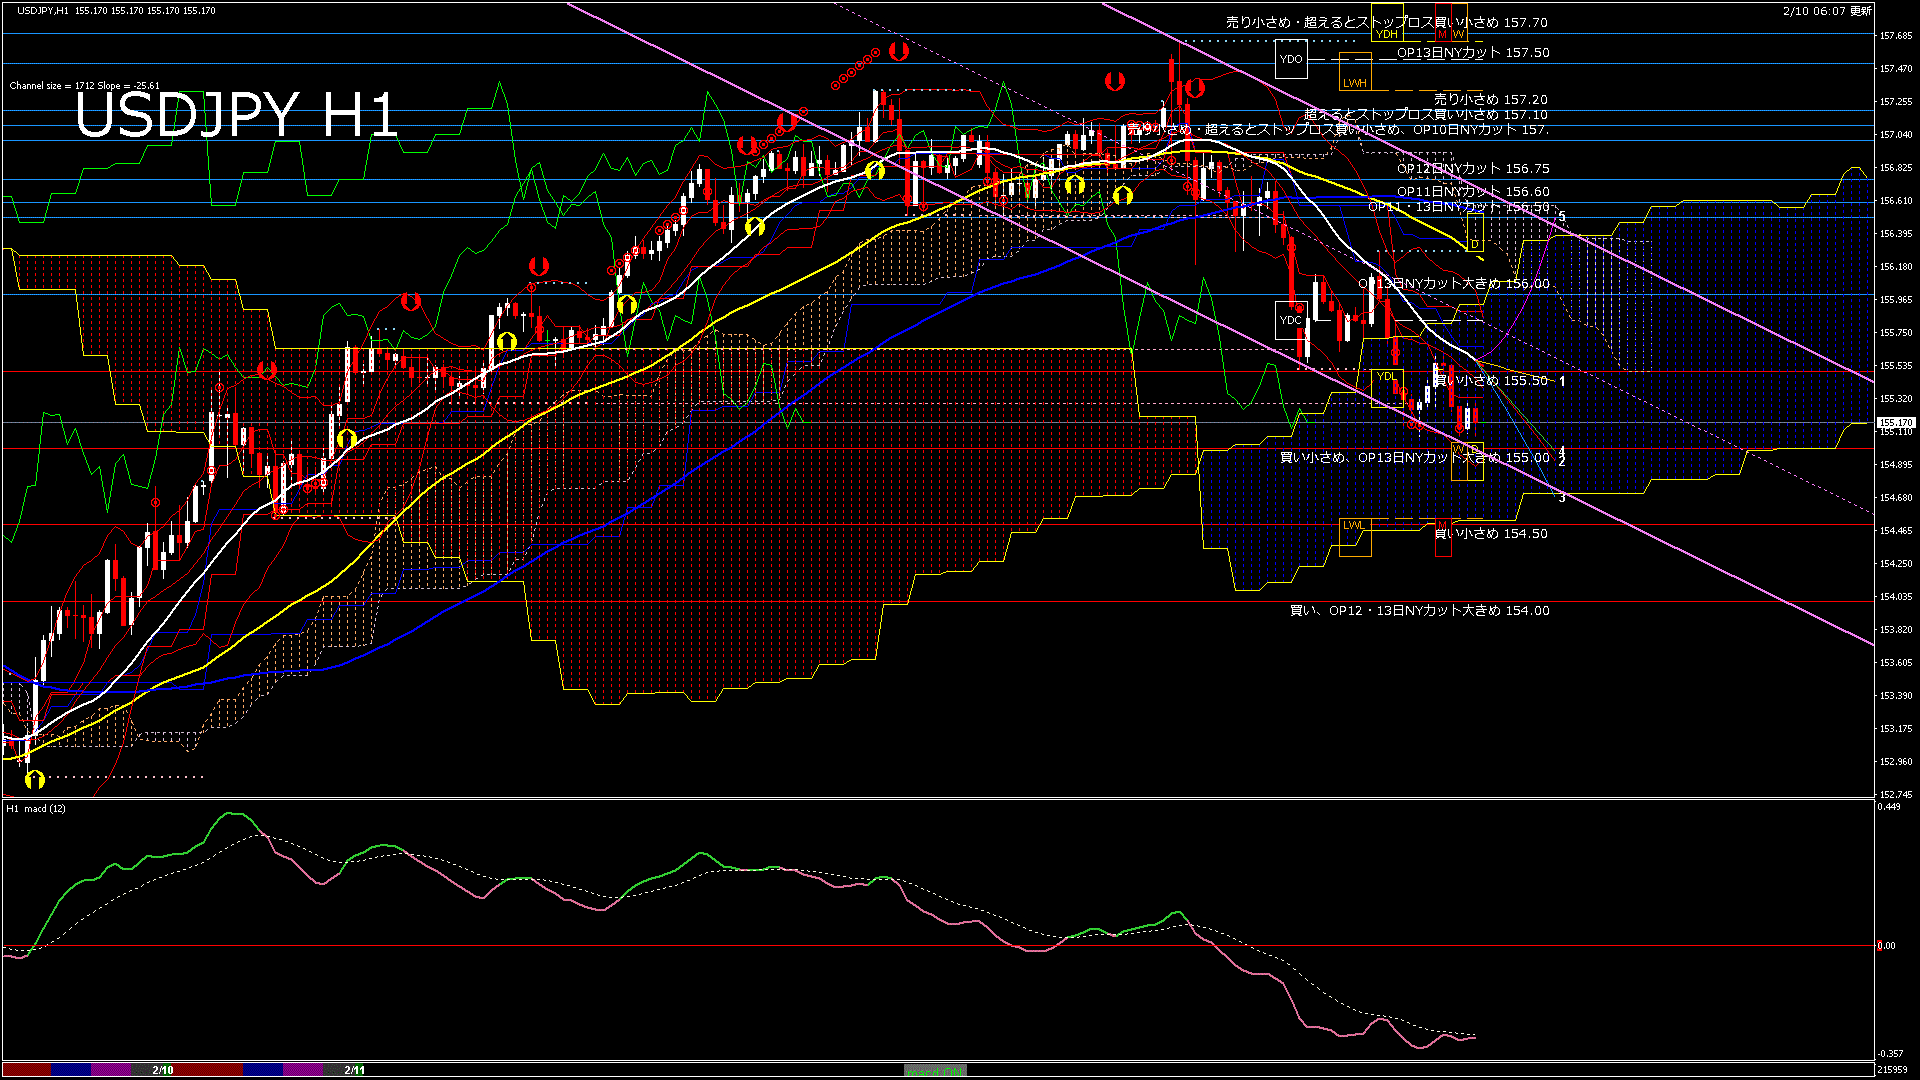Screen dimensions: 1920x1080
Task: Click the Channel size Slope info text
Action: [84, 86]
